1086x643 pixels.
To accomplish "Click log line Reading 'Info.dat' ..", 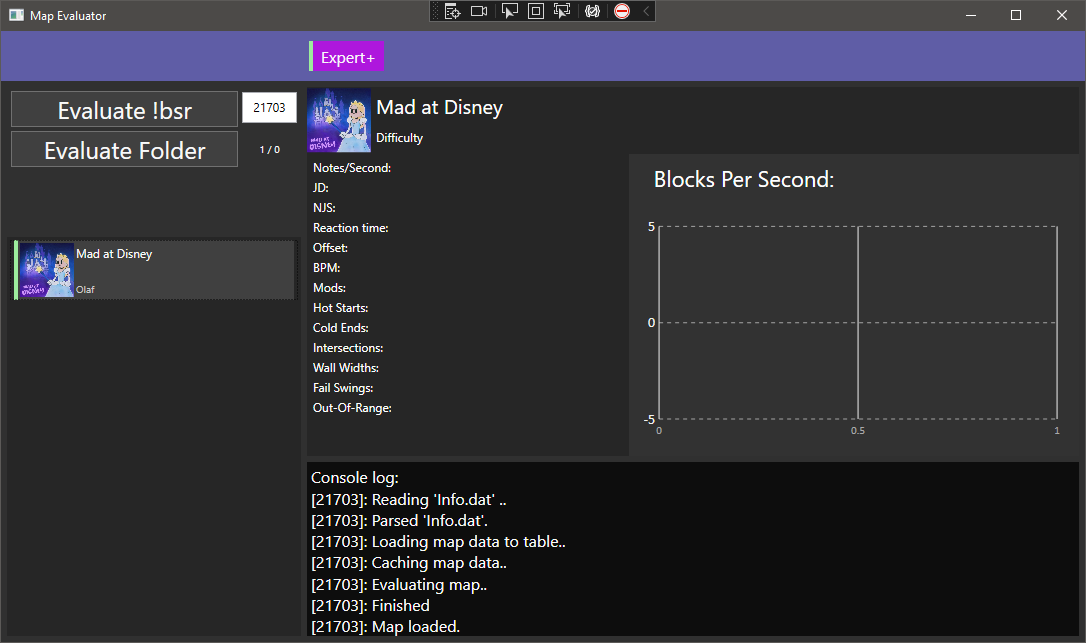I will click(x=409, y=500).
